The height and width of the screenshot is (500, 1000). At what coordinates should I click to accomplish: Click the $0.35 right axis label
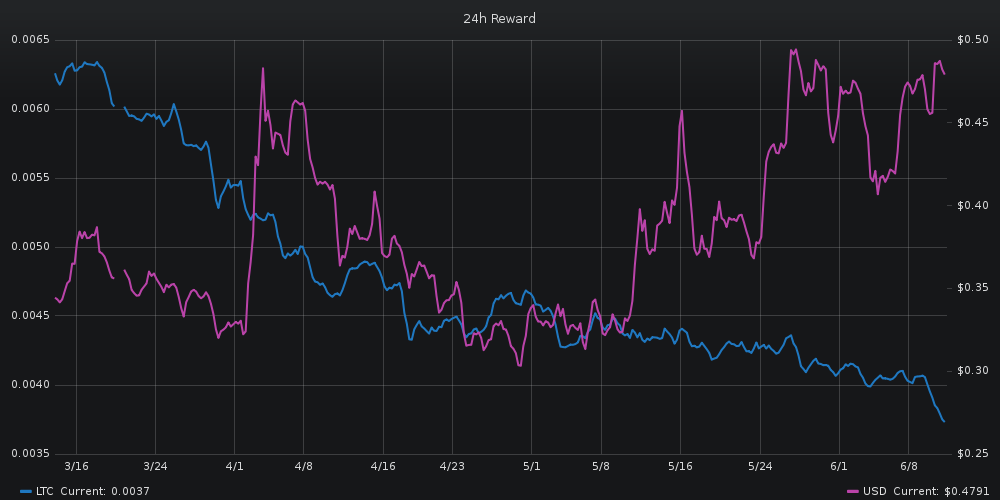point(973,288)
